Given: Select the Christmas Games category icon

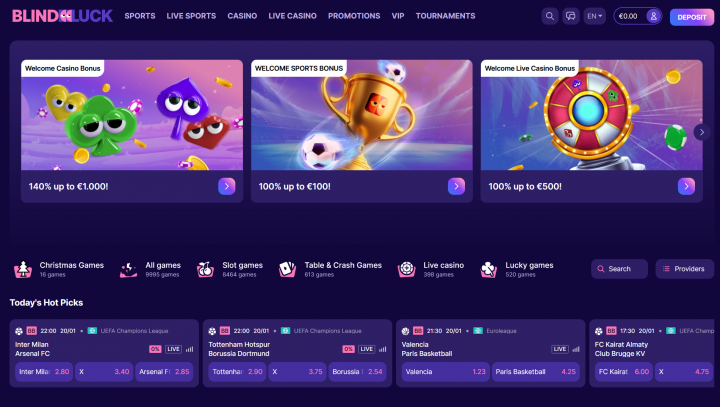Looking at the screenshot, I should point(22,269).
